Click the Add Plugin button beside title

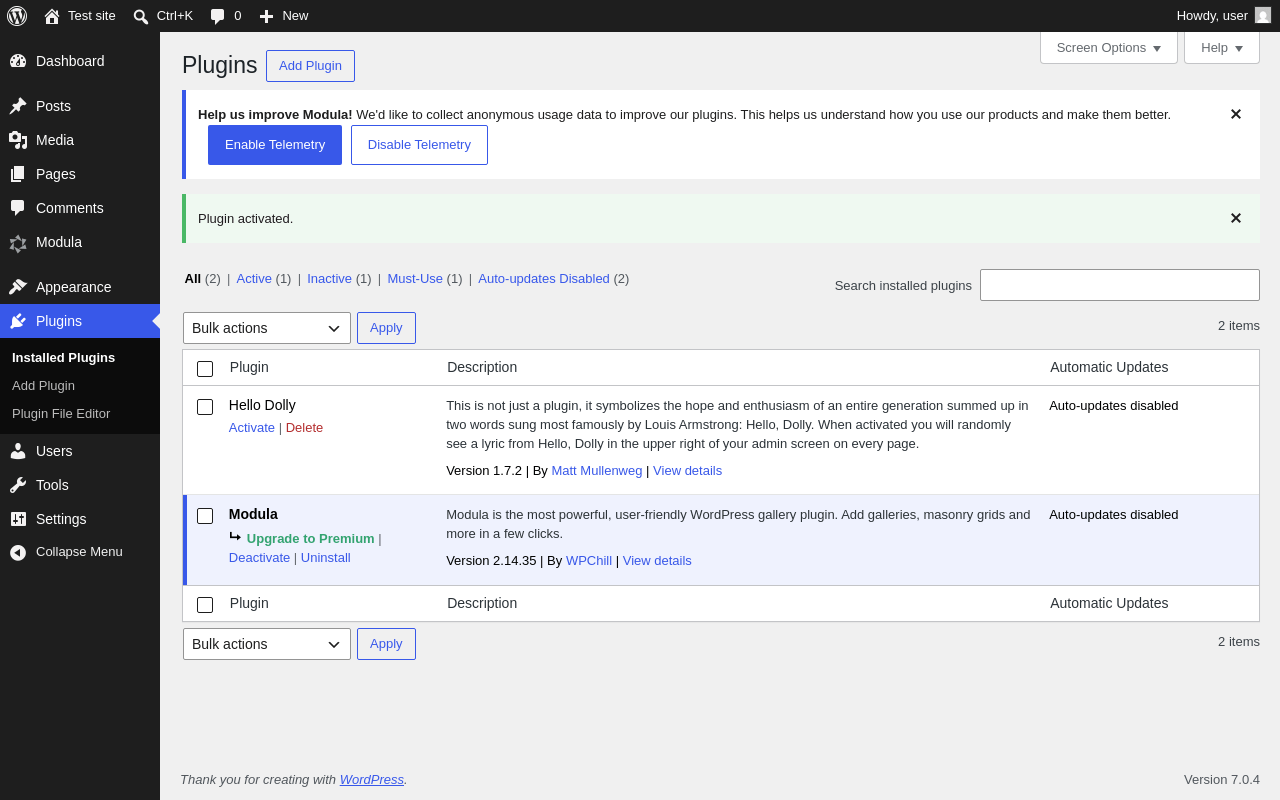(310, 66)
